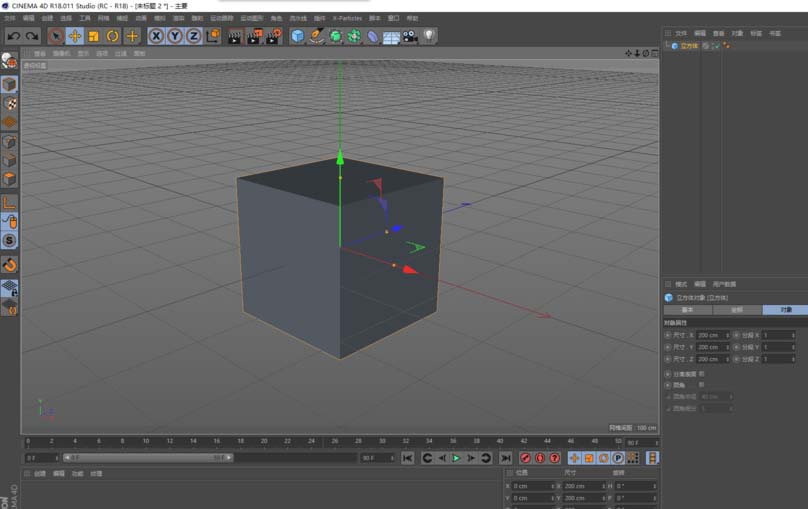808x509 pixels.
Task: Toggle the Z-axis lock button
Action: click(x=192, y=36)
